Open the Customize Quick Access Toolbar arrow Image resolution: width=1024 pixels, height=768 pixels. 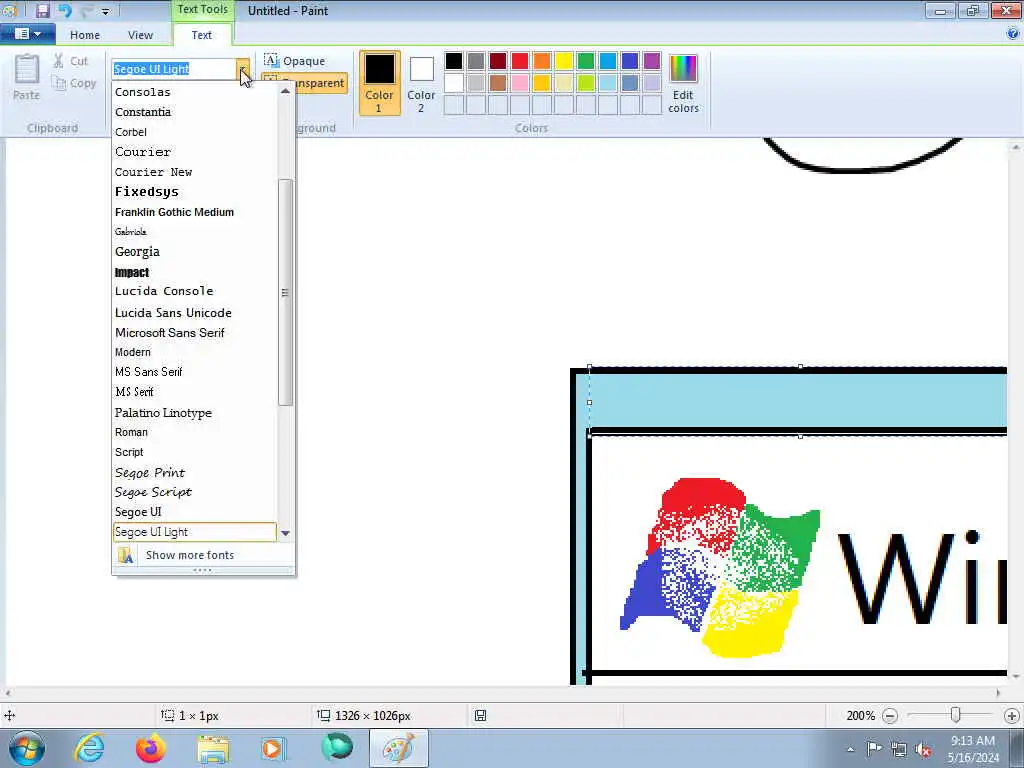pos(106,11)
